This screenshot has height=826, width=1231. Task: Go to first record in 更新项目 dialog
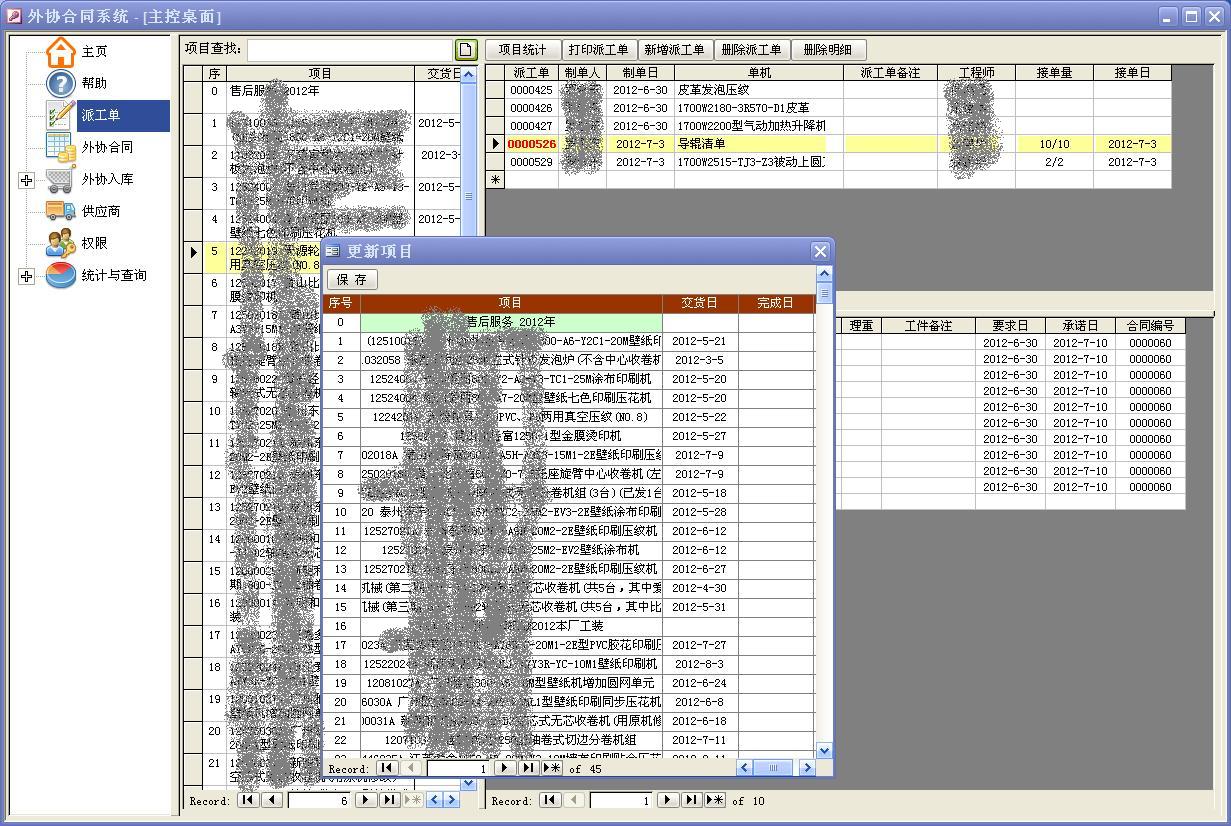386,768
